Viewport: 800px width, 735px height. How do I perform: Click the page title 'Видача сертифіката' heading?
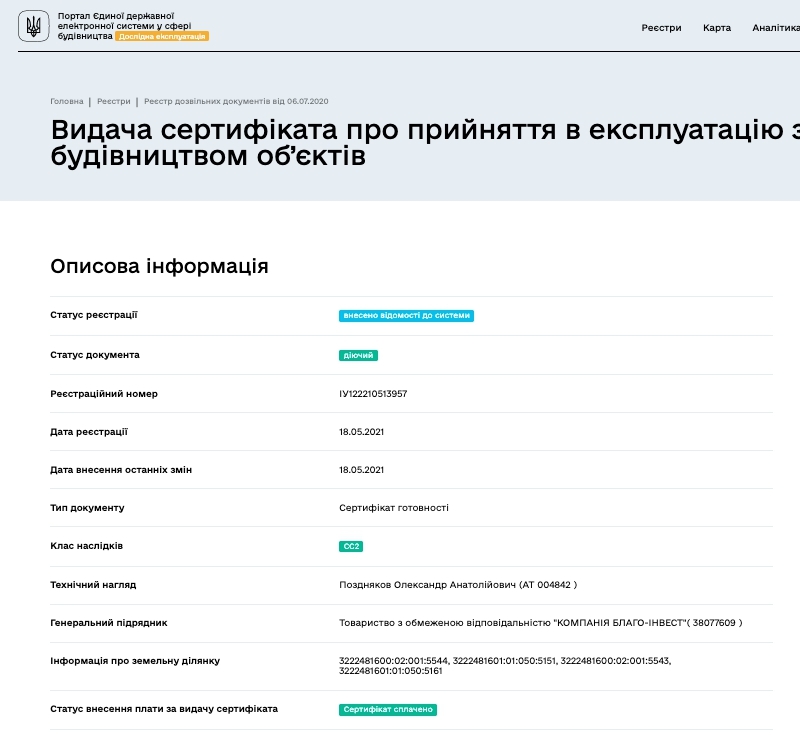(425, 142)
